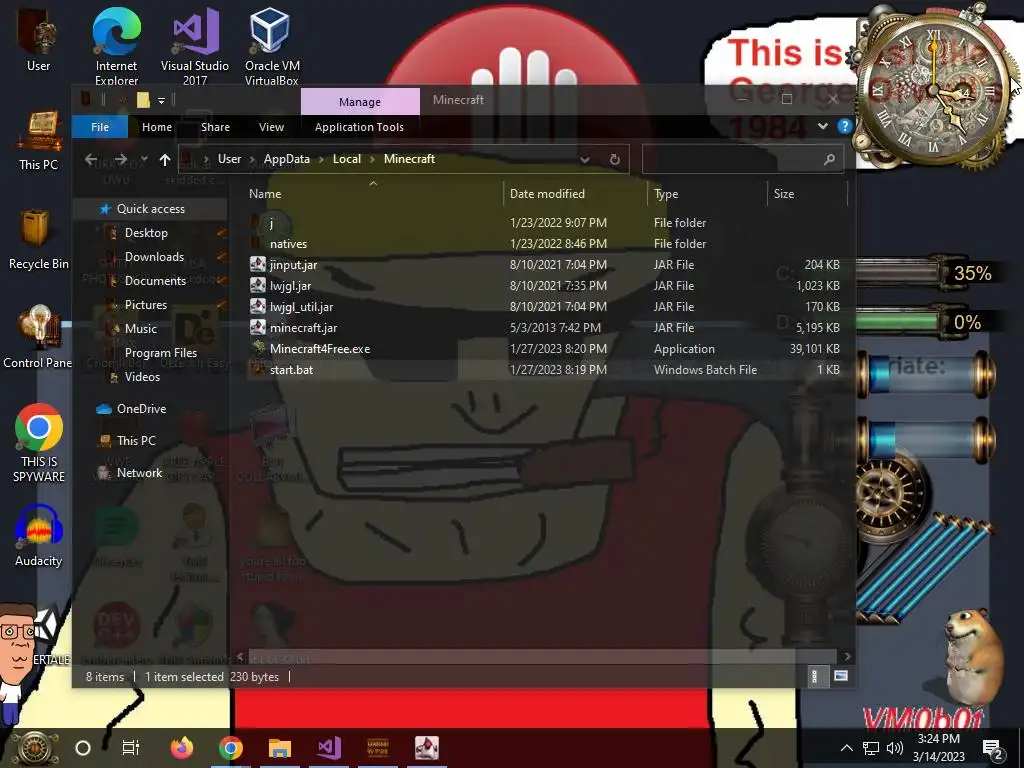The image size is (1024, 768).
Task: Select the natives folder row
Action: [545, 244]
